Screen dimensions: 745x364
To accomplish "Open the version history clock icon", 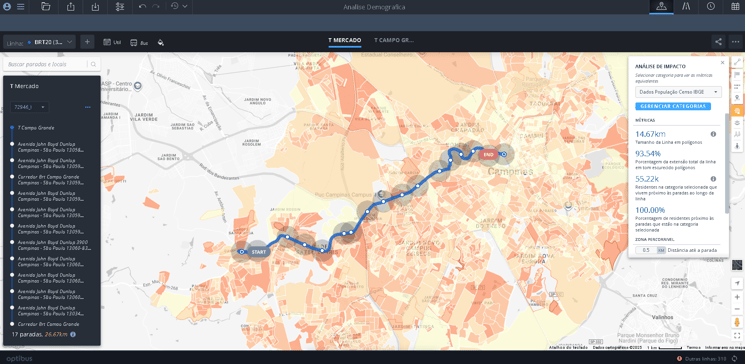I will coord(174,7).
